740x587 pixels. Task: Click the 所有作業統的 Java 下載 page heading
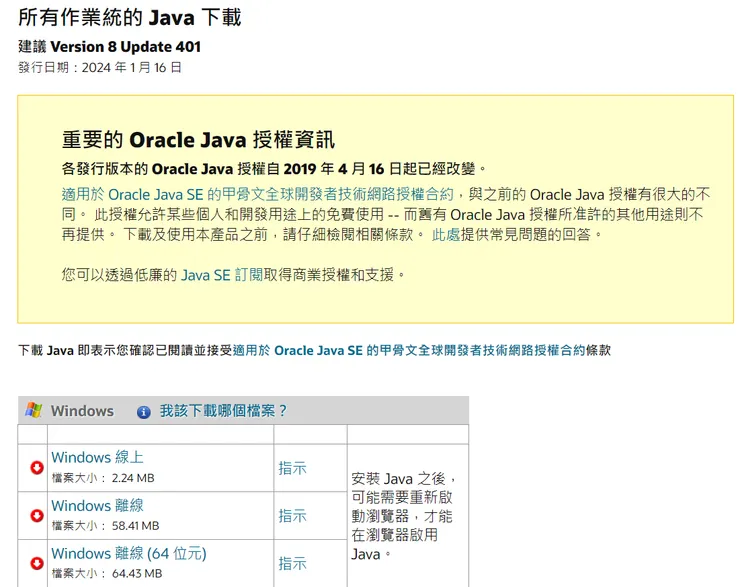(x=130, y=18)
